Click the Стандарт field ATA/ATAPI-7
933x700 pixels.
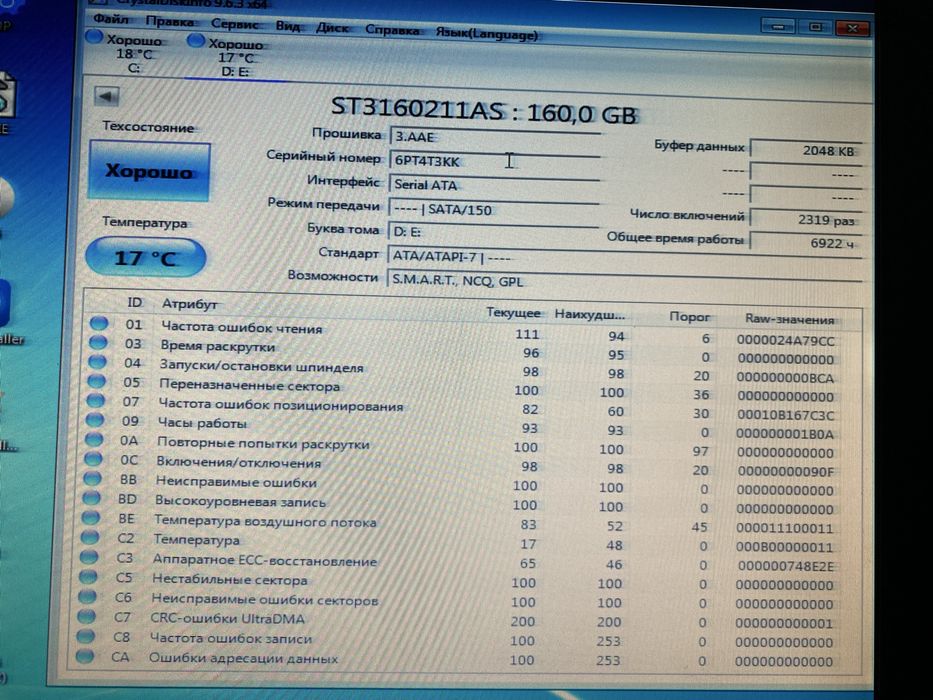click(625, 257)
